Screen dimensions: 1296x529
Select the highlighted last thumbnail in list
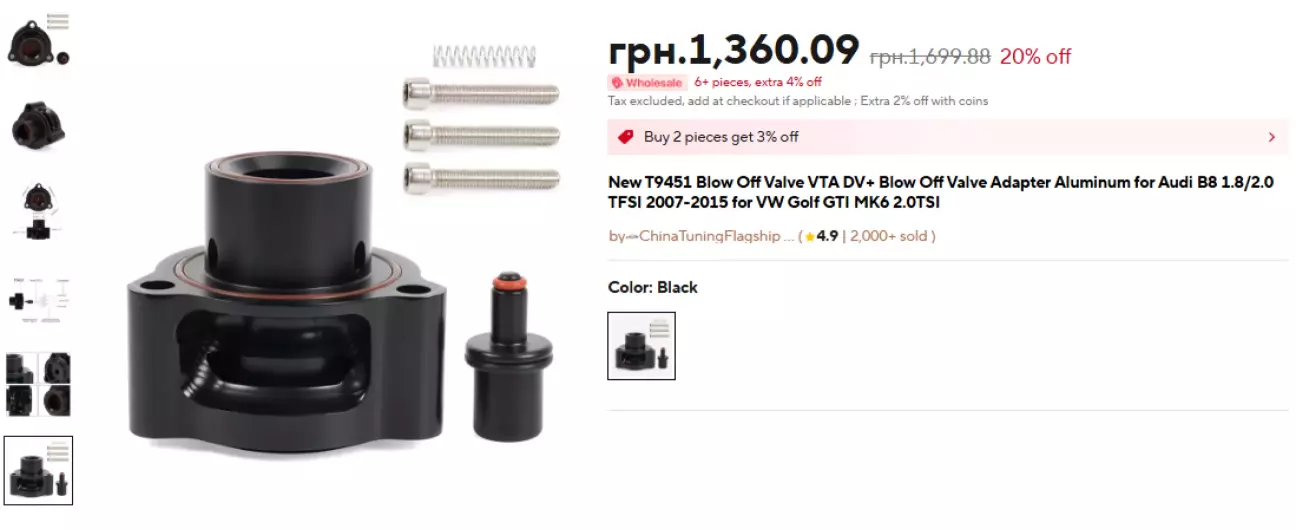pos(39,470)
